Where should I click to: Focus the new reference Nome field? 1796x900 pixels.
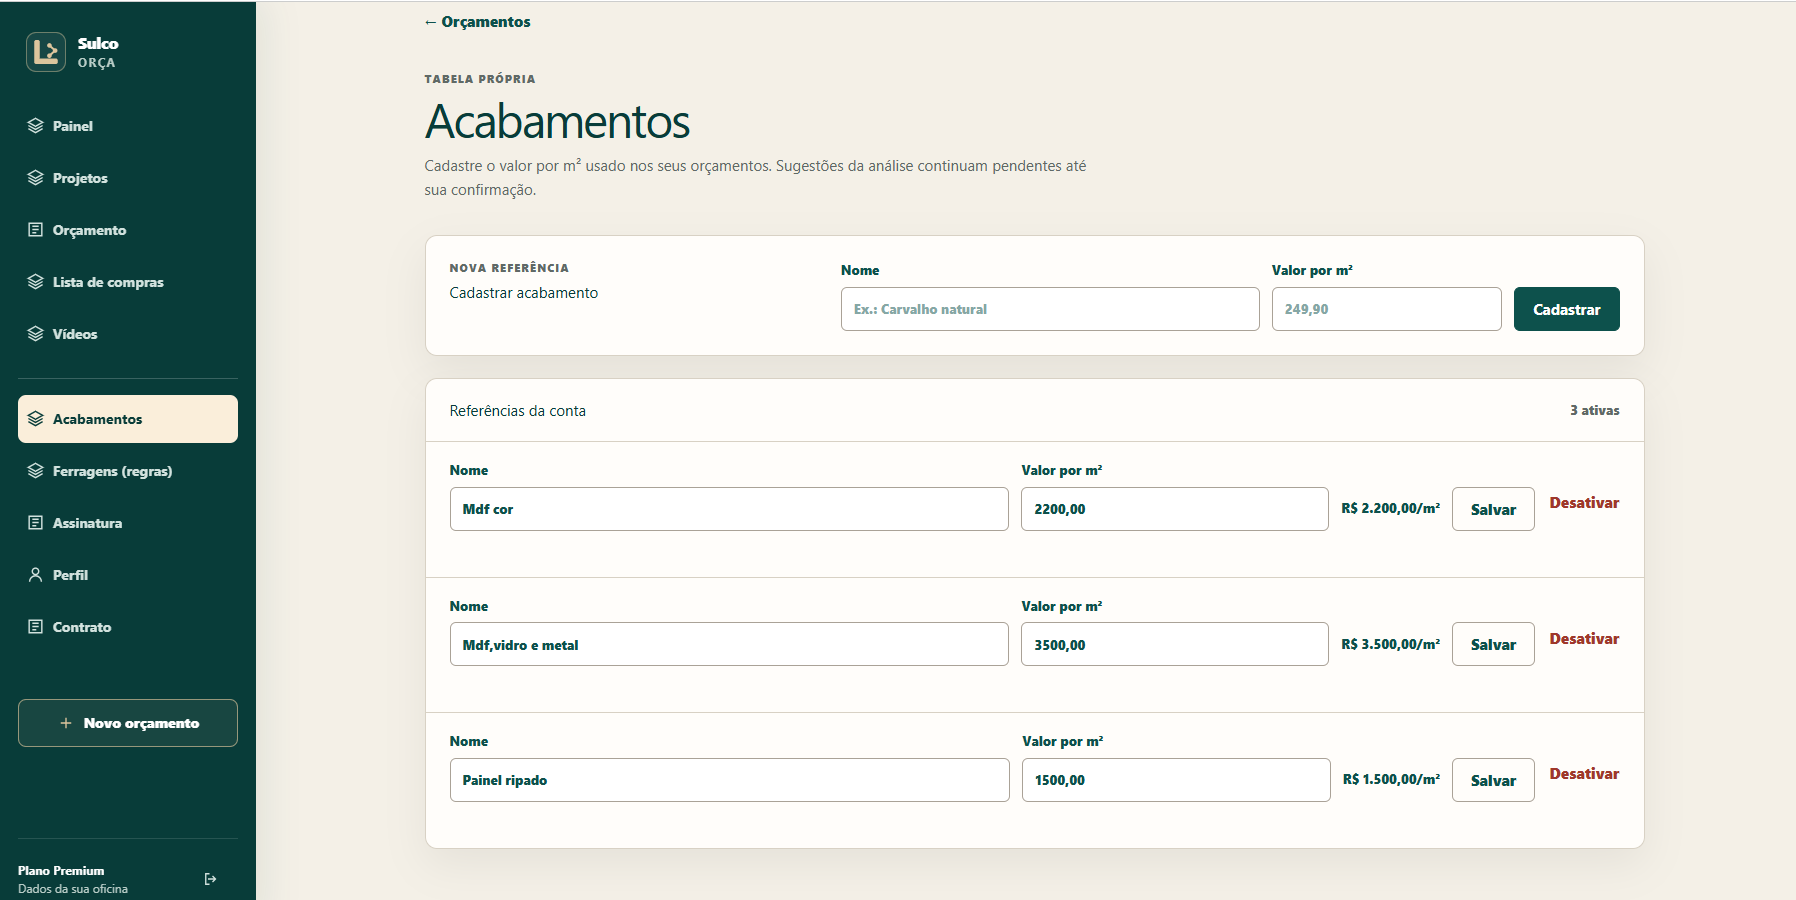tap(1050, 309)
